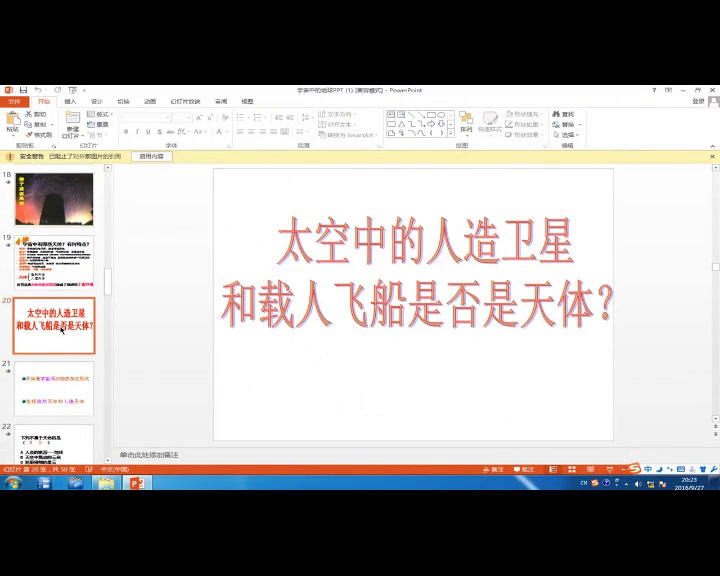Screen dimensions: 720x576
Task: Switch to the Insert (插入) ribbon tab
Action: (x=70, y=101)
